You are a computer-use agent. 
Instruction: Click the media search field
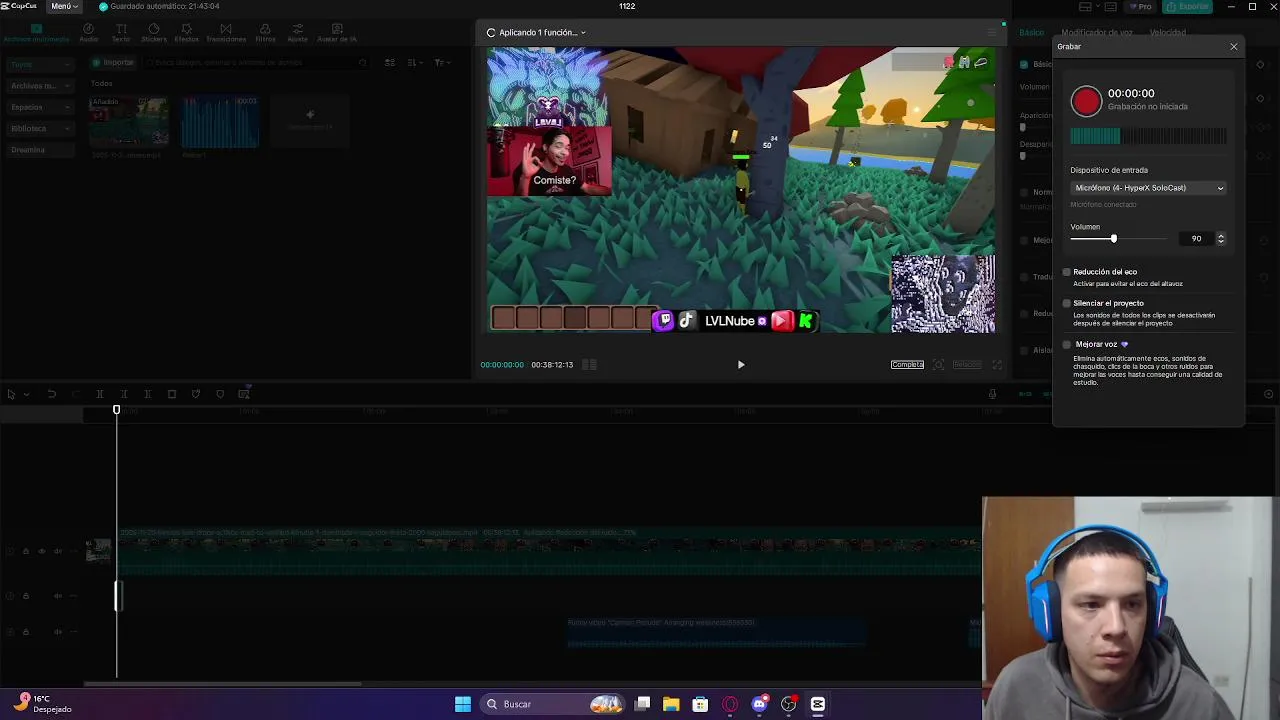coord(258,63)
